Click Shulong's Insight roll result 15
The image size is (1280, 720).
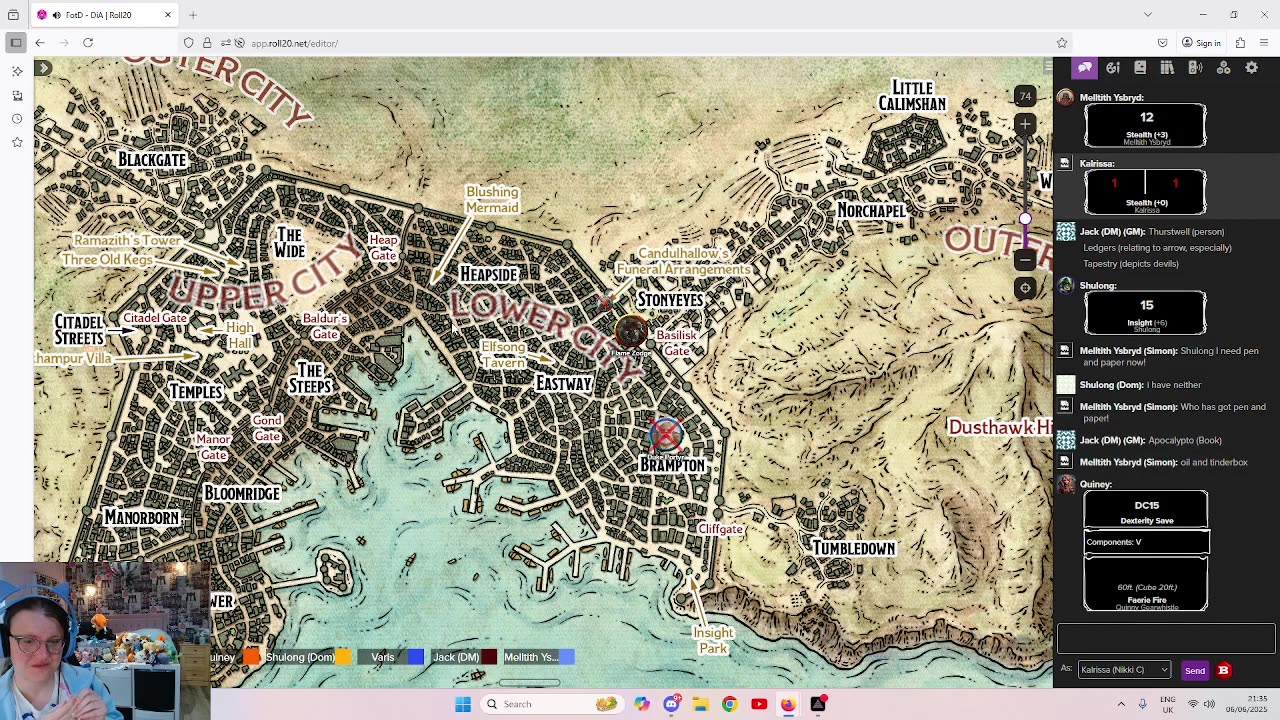1146,305
